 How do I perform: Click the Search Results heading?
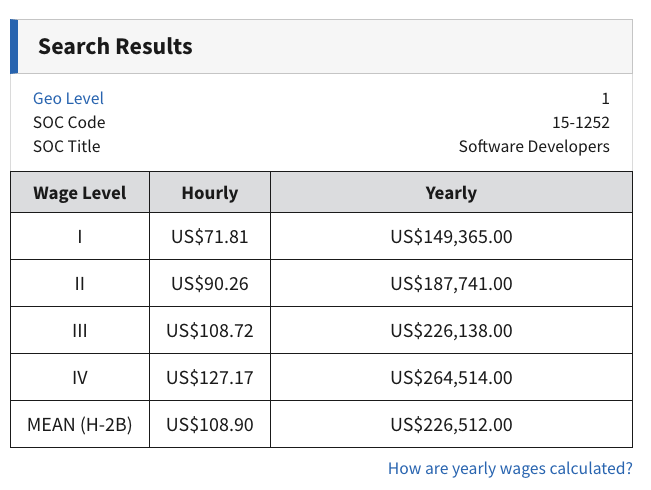click(115, 46)
